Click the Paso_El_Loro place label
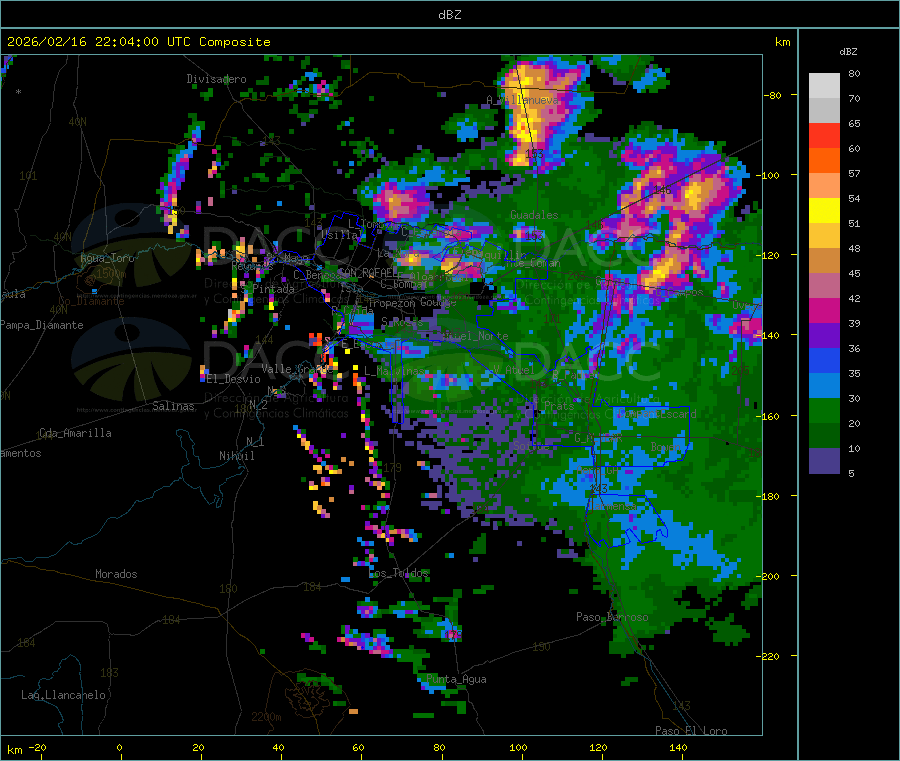 pyautogui.click(x=691, y=731)
